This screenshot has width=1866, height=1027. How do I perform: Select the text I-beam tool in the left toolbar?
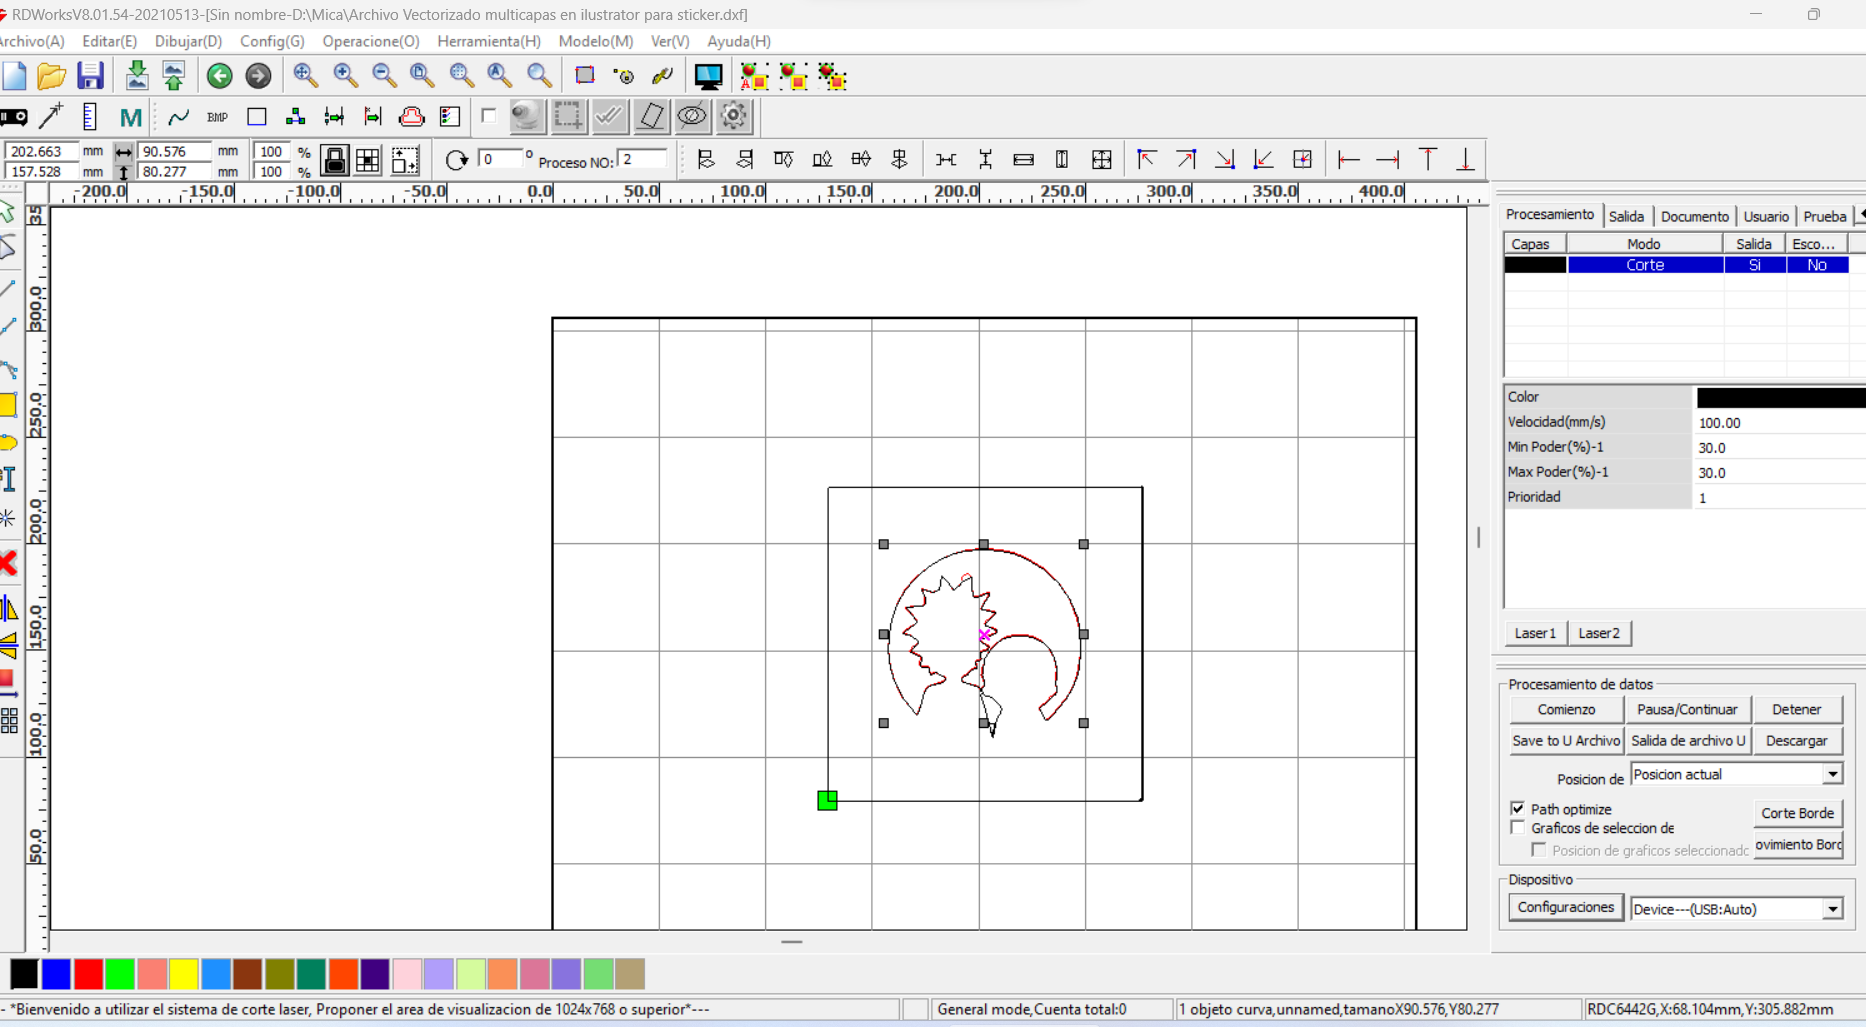(9, 479)
